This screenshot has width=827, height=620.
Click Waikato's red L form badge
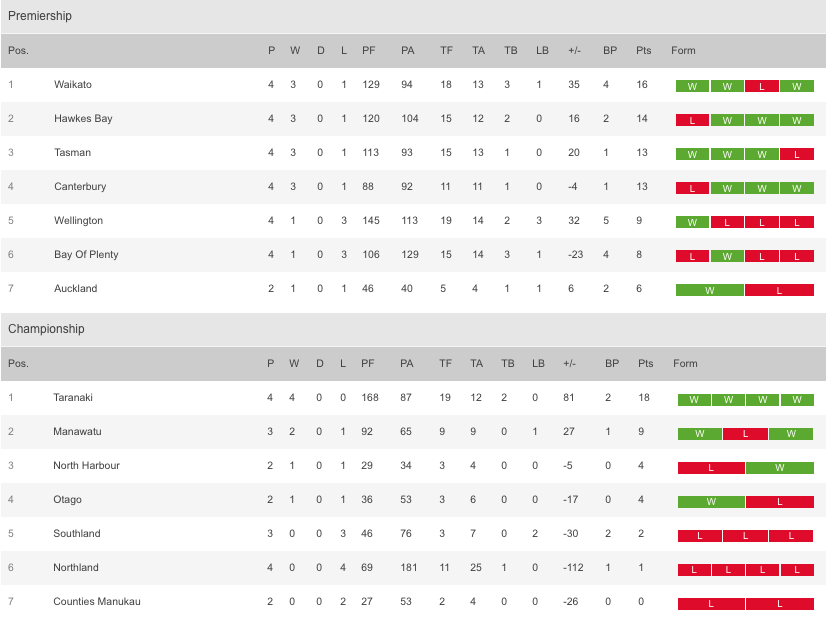point(762,86)
